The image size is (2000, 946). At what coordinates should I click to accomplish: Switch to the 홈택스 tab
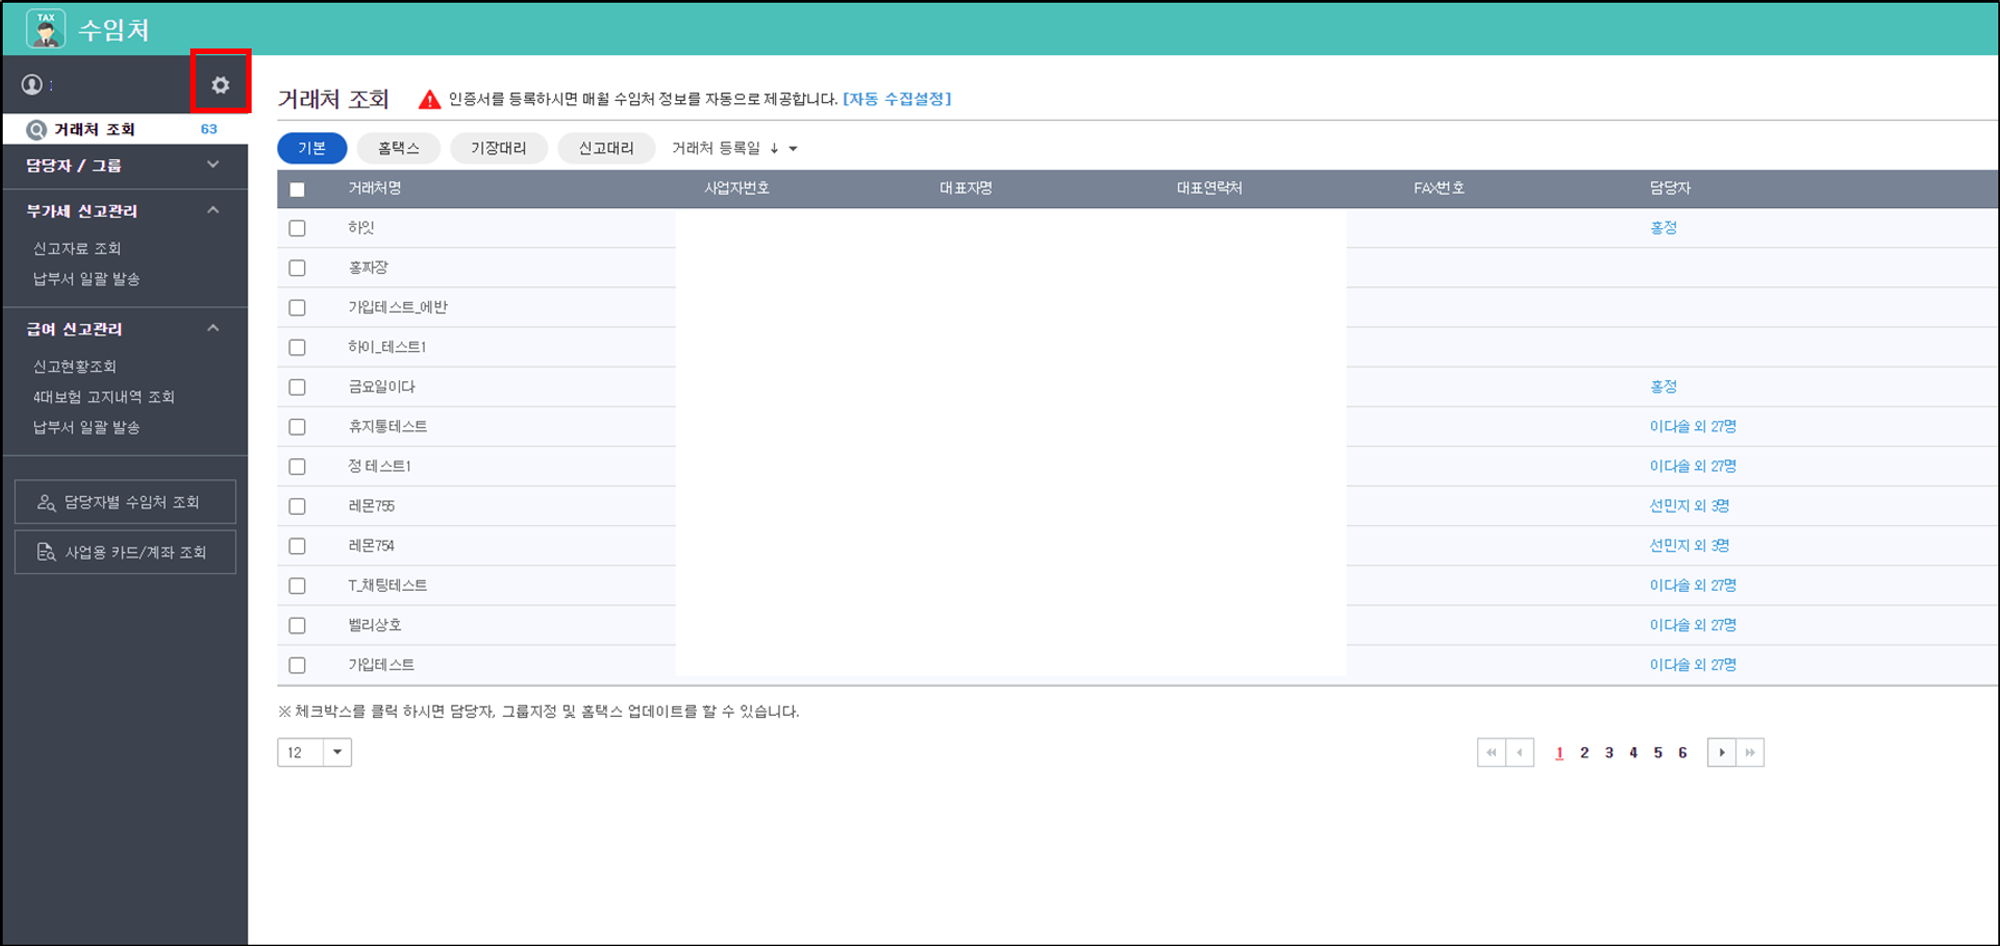398,148
